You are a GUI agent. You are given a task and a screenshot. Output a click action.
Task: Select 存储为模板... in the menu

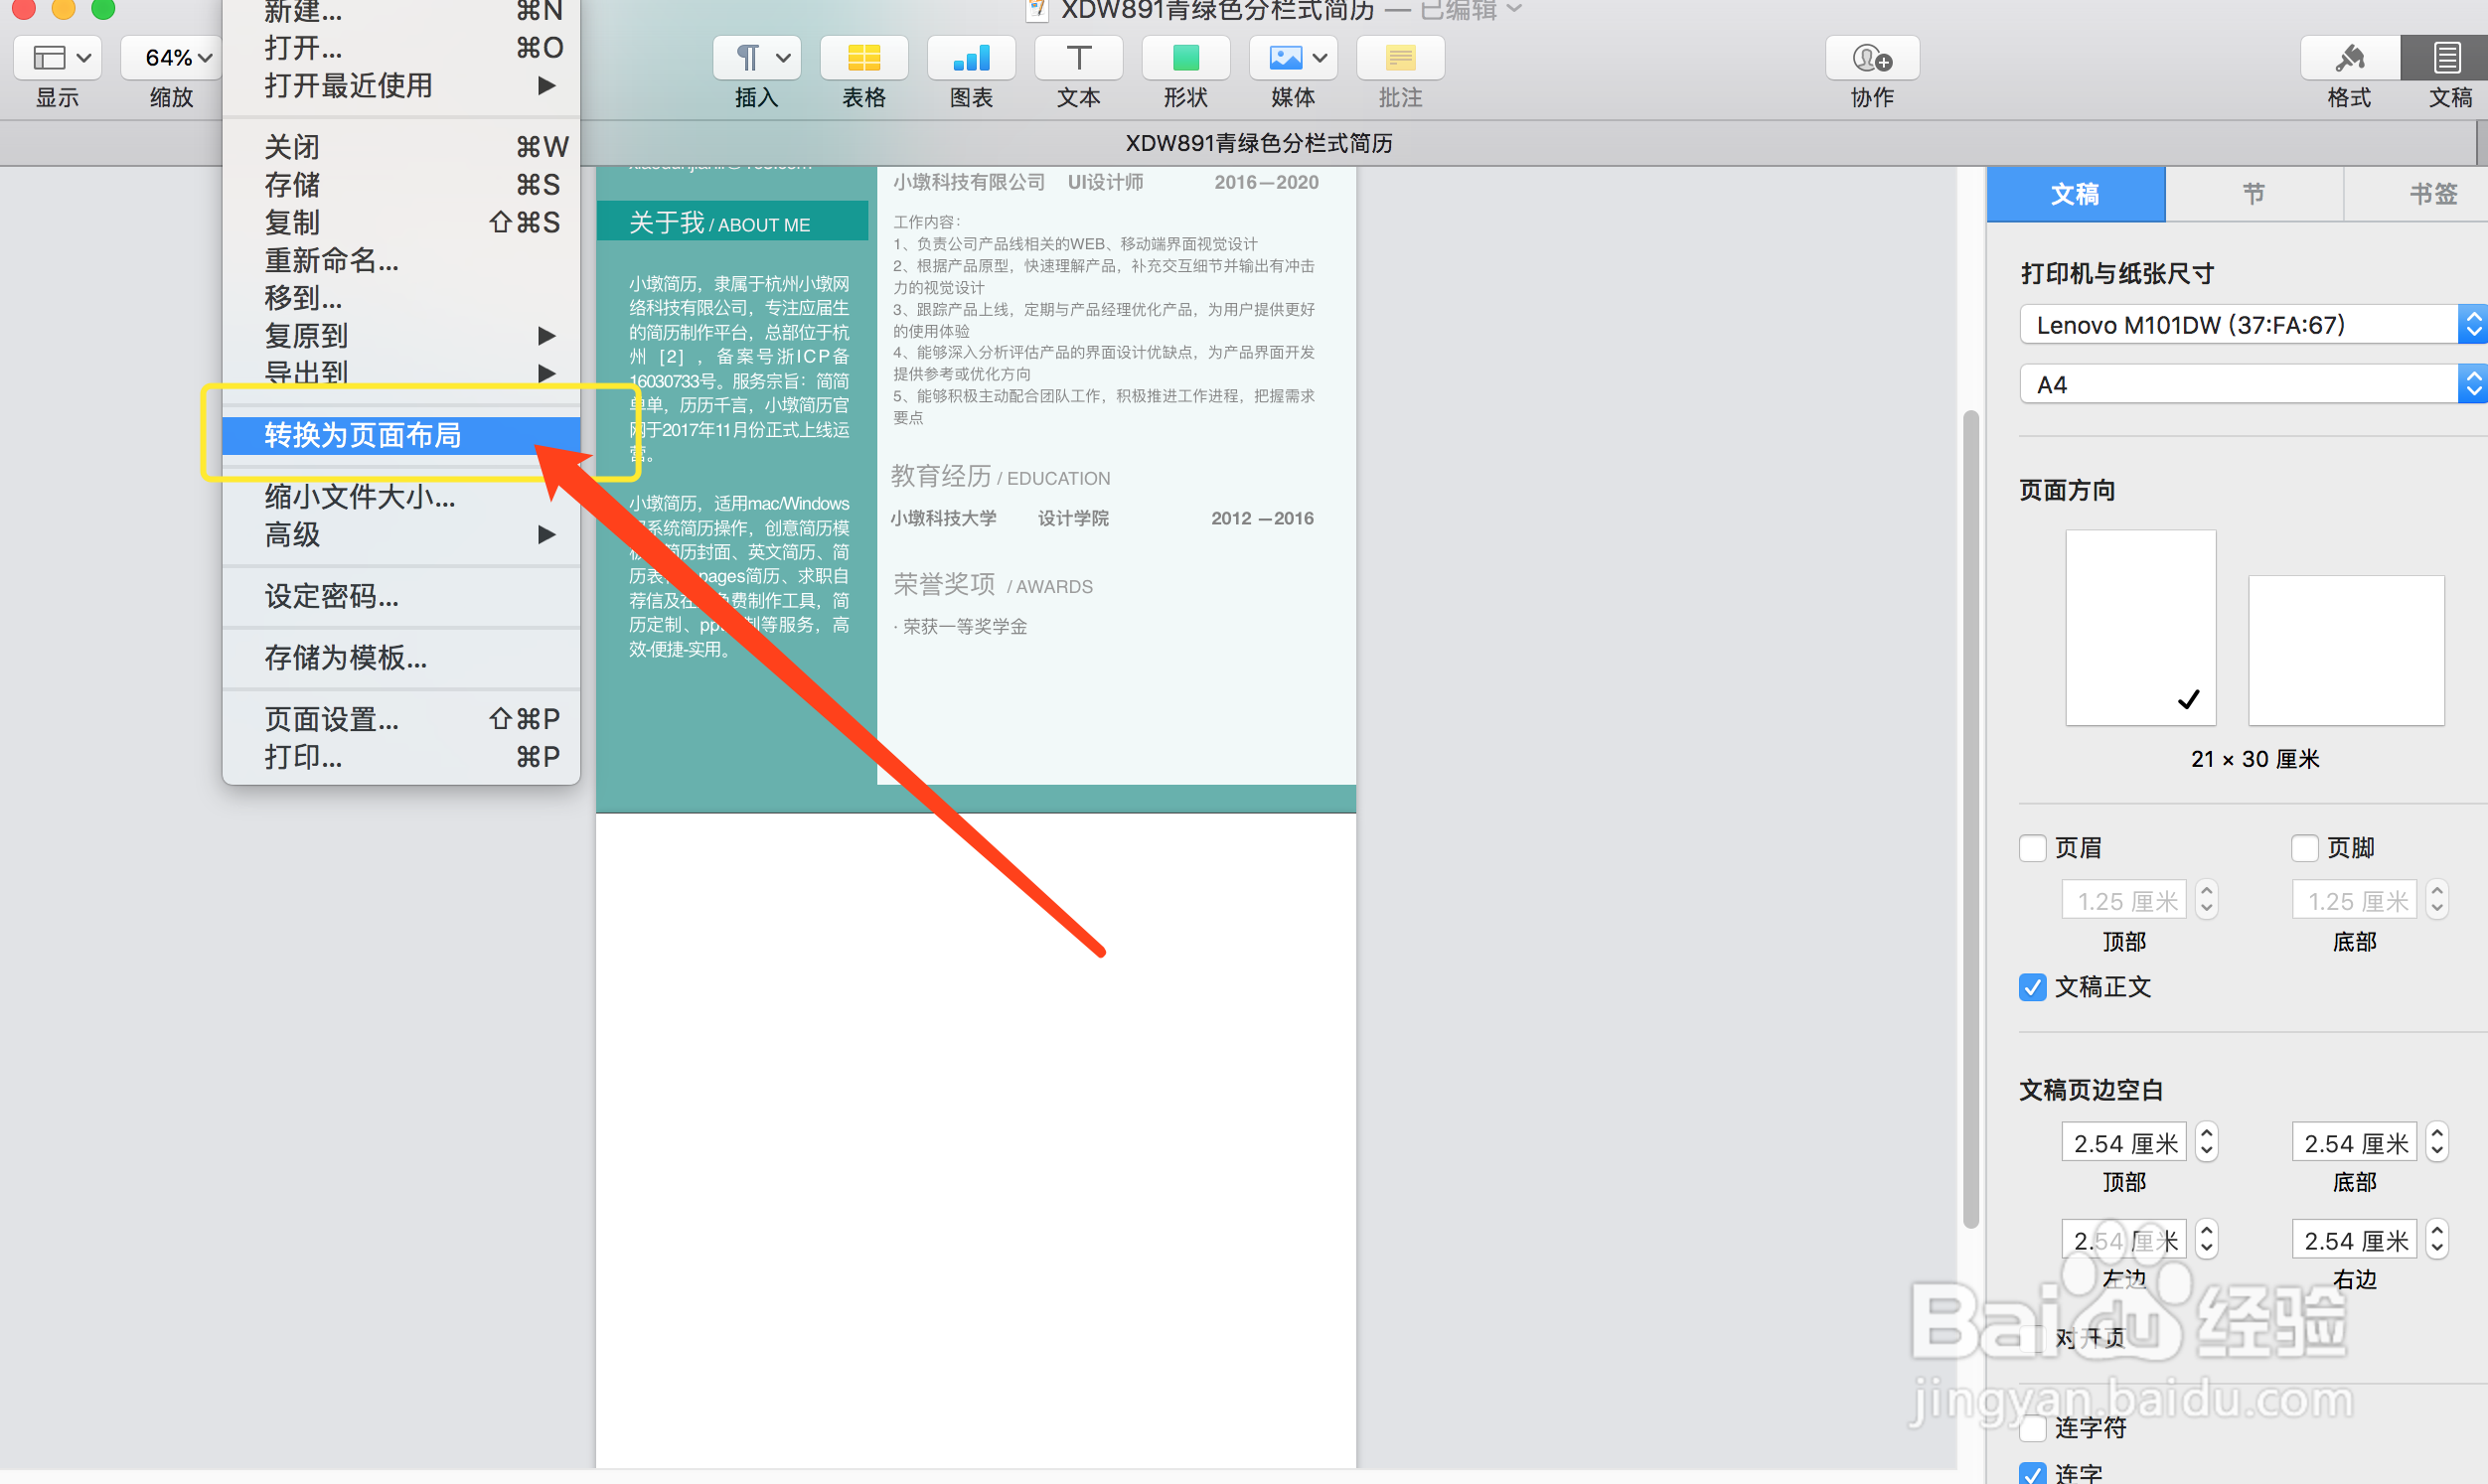(x=345, y=657)
